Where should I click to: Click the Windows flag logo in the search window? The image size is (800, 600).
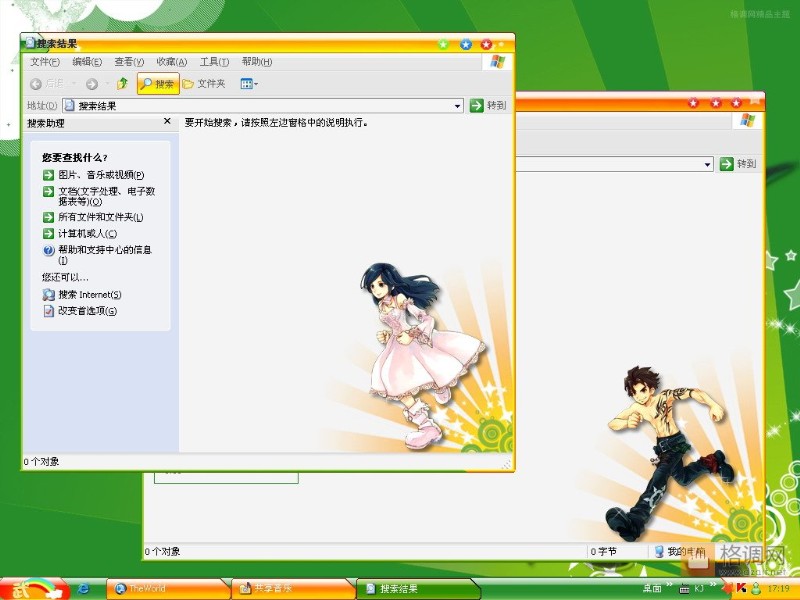tap(497, 62)
